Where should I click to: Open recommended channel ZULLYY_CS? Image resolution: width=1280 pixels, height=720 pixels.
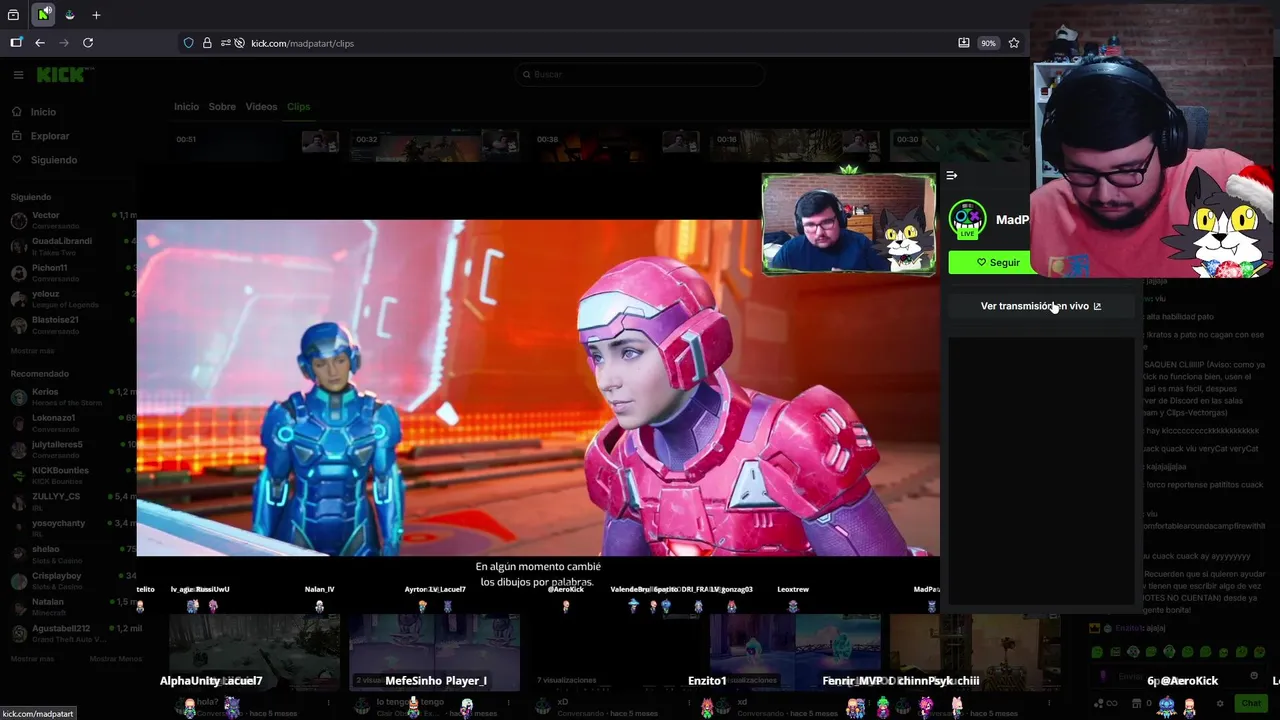[x=72, y=501]
